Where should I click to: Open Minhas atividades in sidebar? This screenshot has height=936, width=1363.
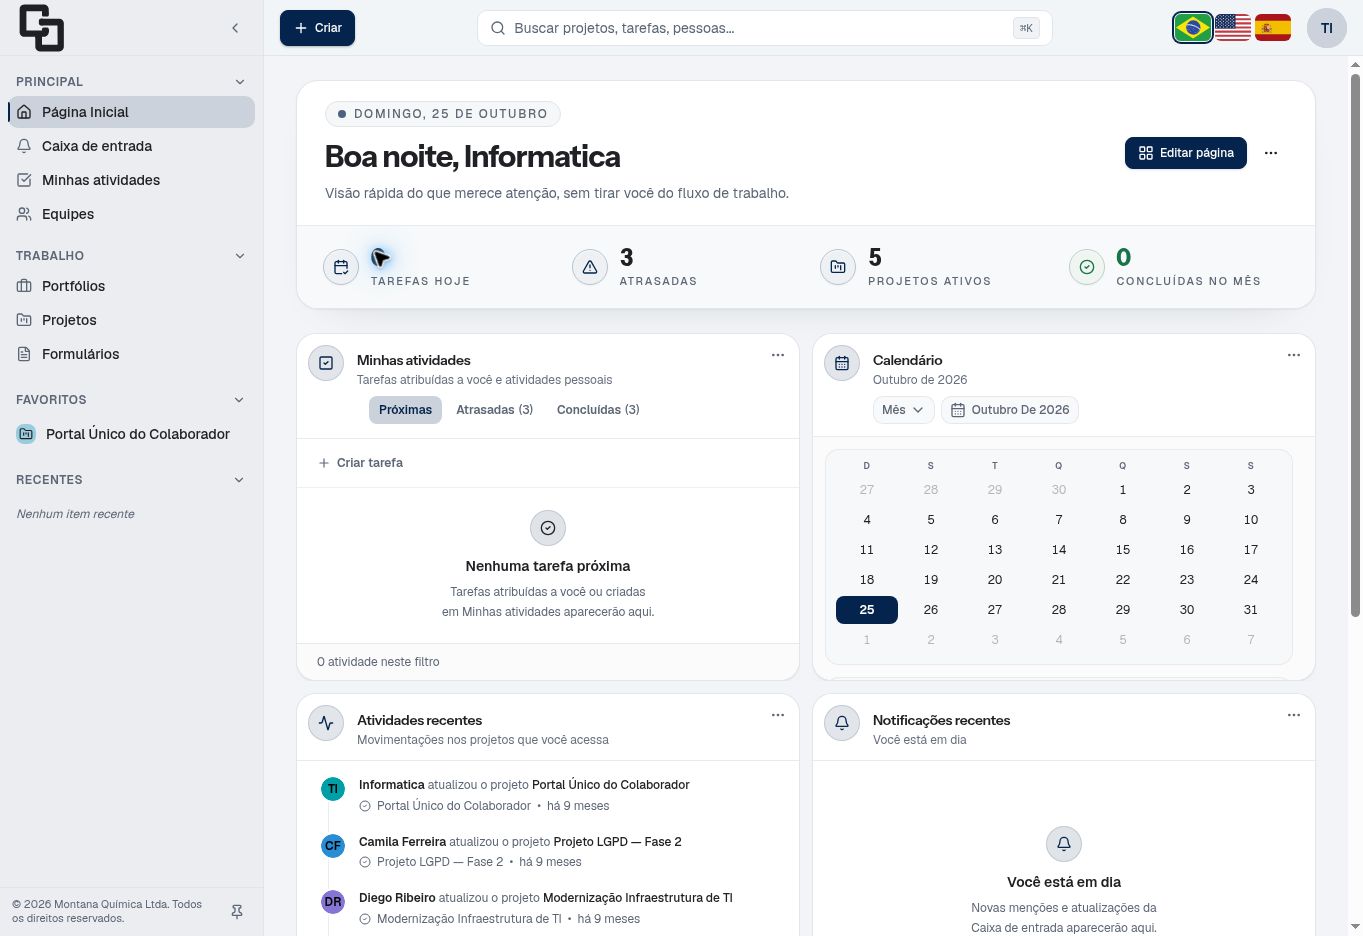pos(131,180)
